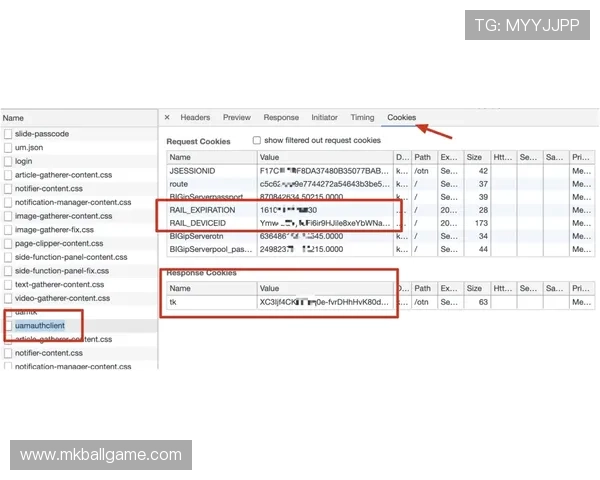The image size is (600, 480).
Task: Click /otn path in the tk row
Action: [421, 302]
